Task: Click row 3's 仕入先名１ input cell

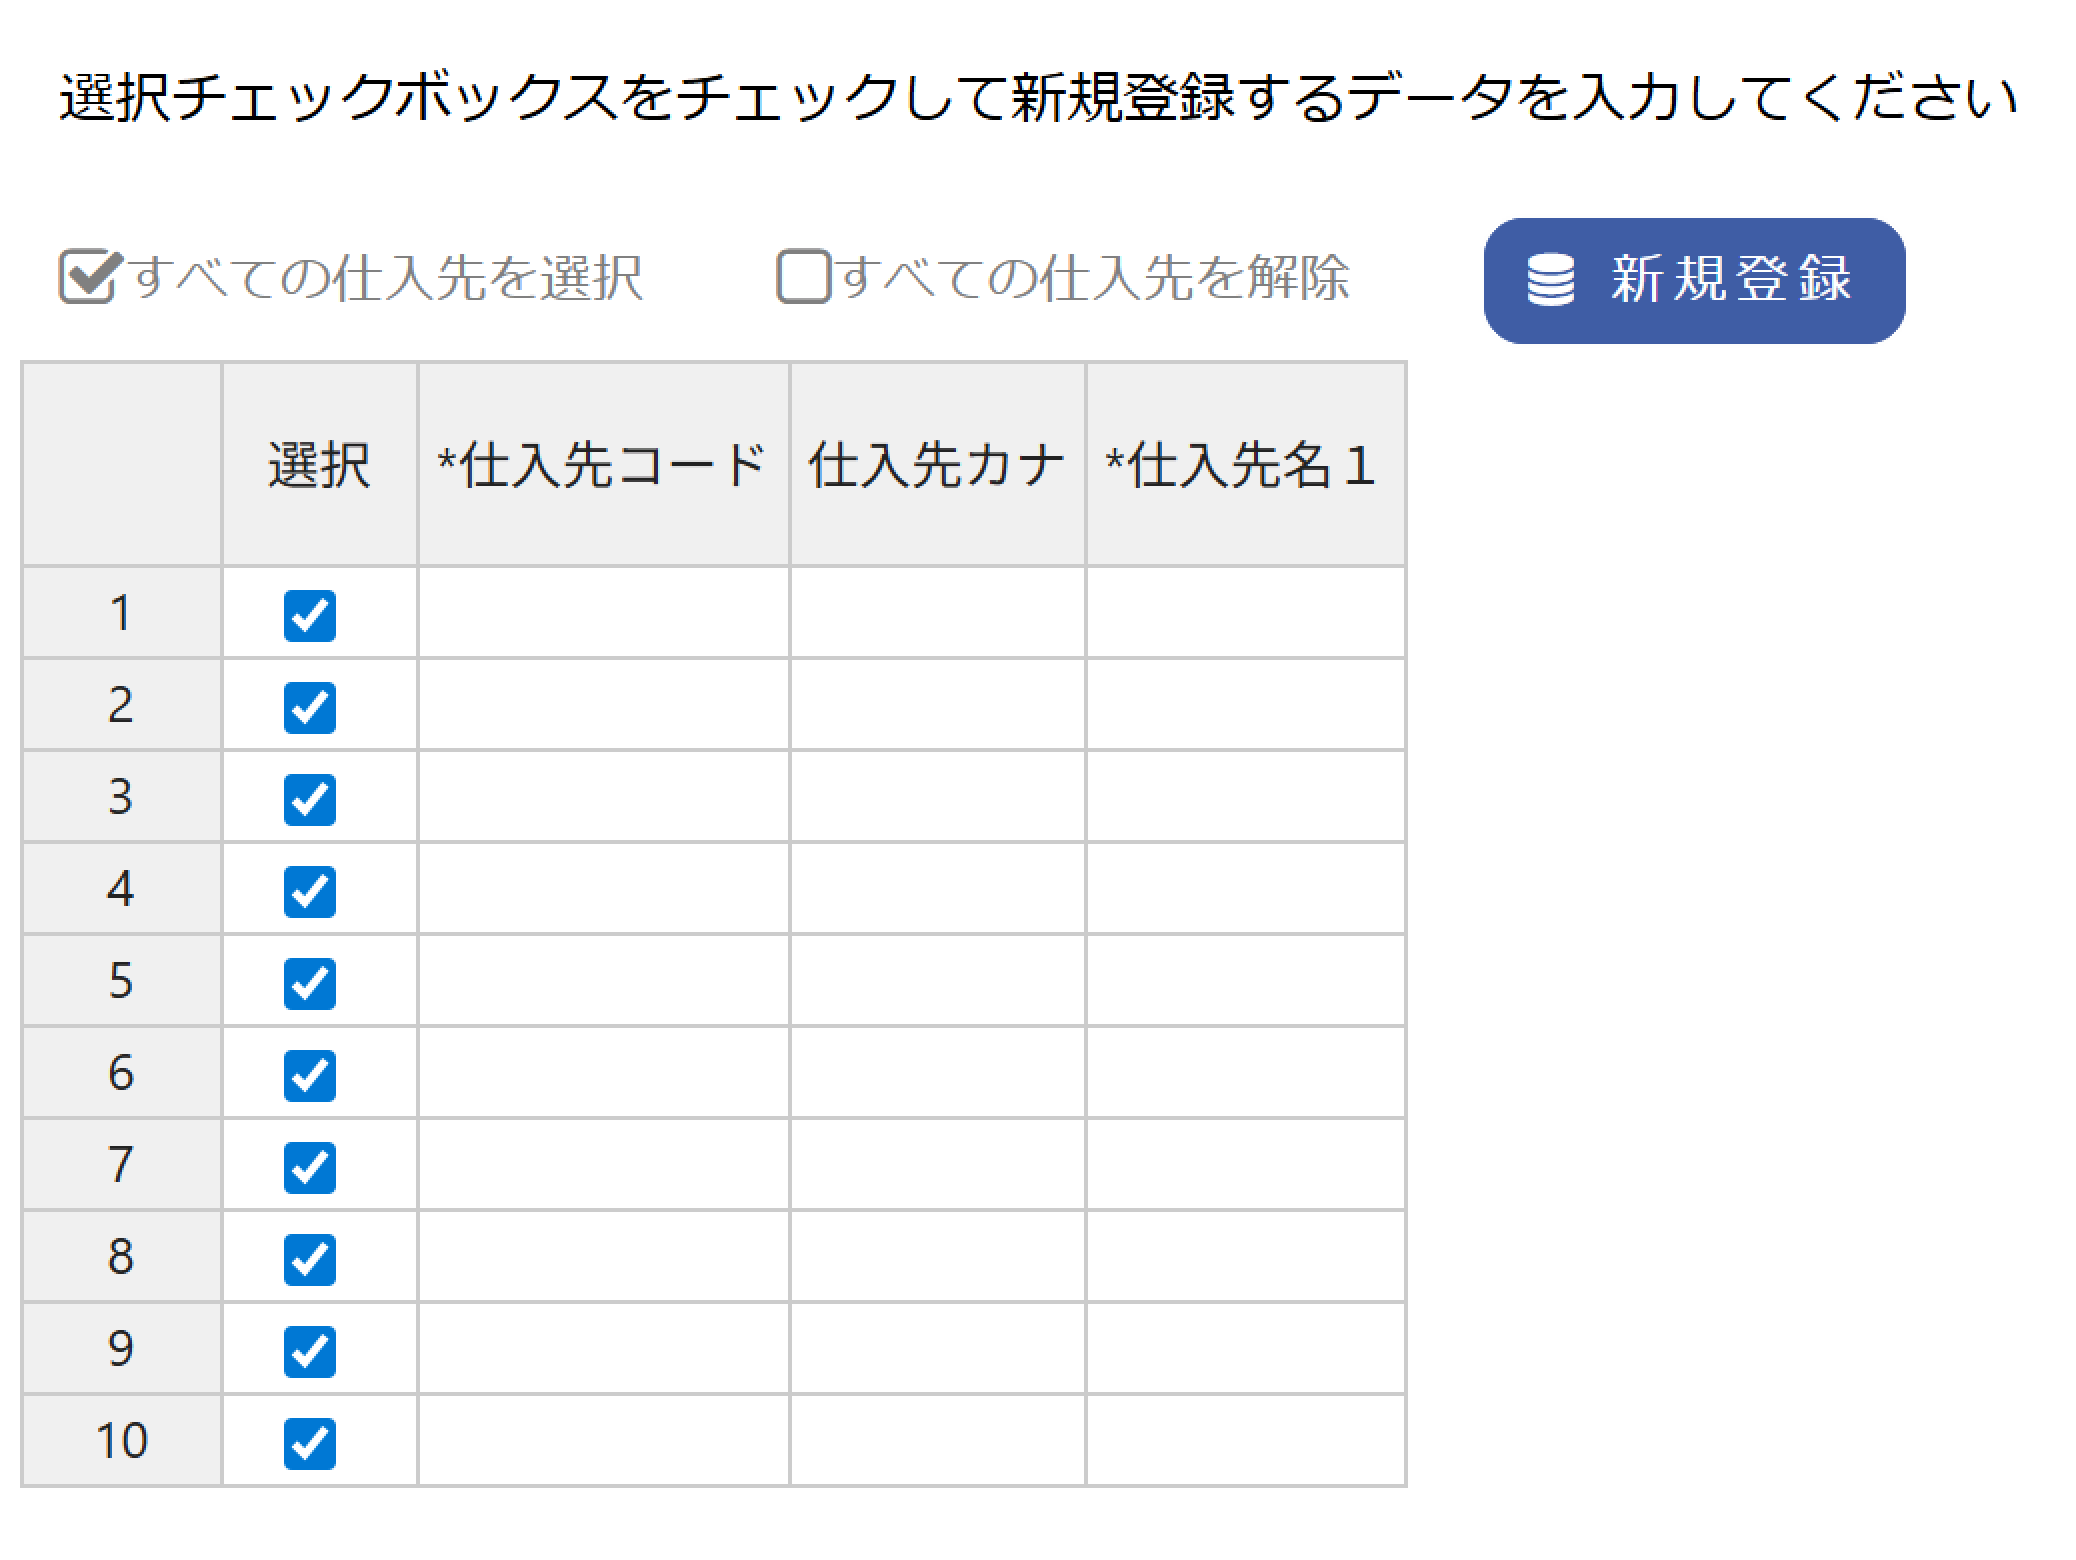Action: tap(1245, 797)
